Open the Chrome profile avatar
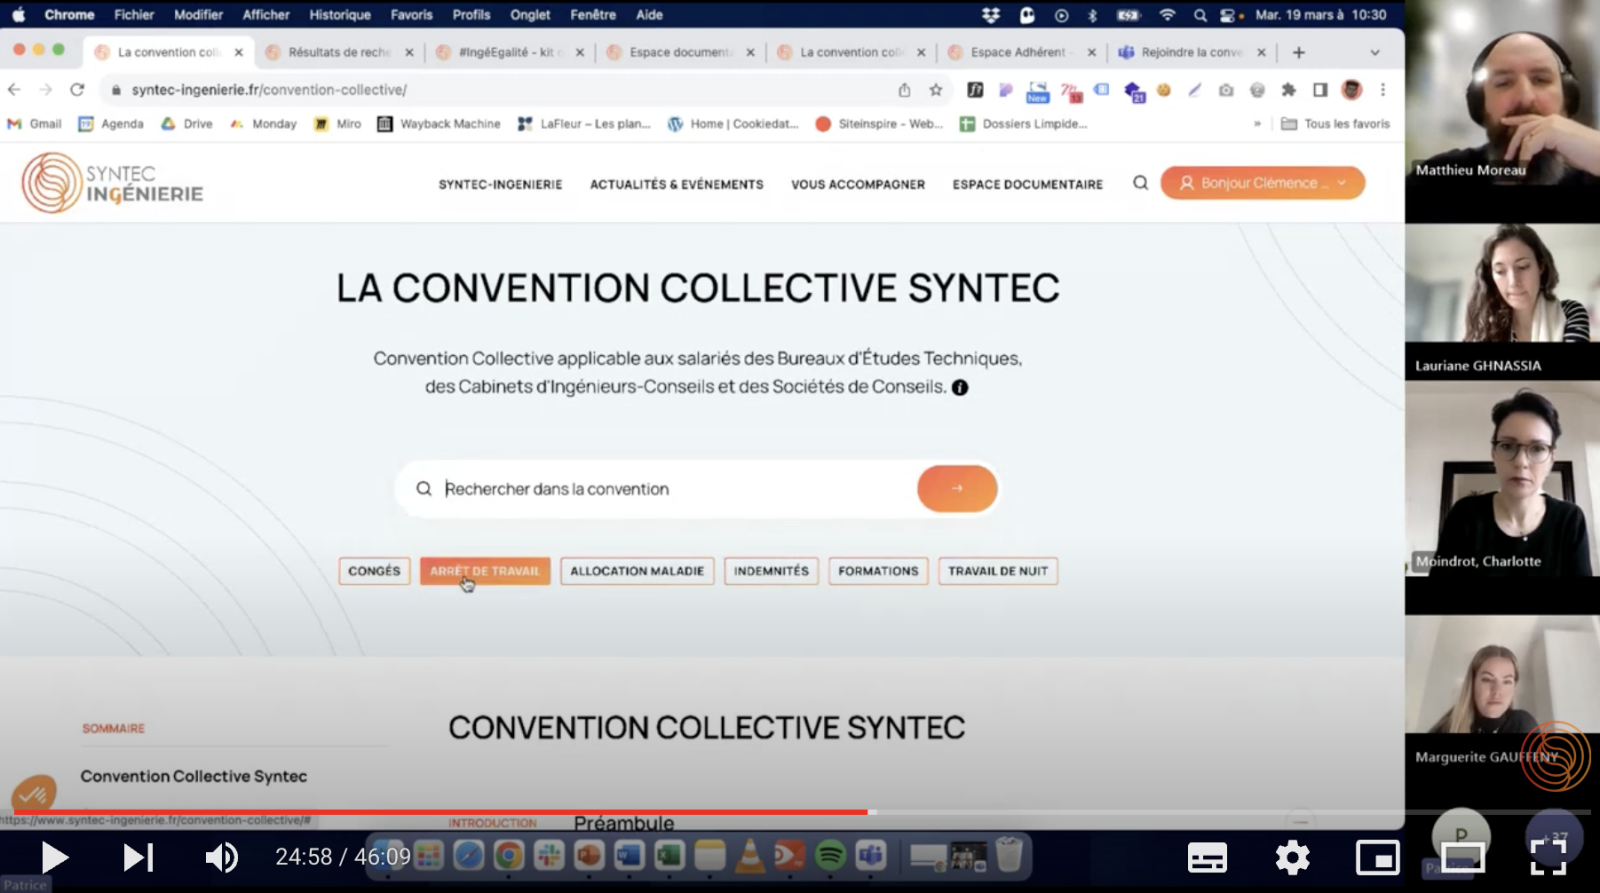Screen dimensions: 1600x893 [1352, 90]
